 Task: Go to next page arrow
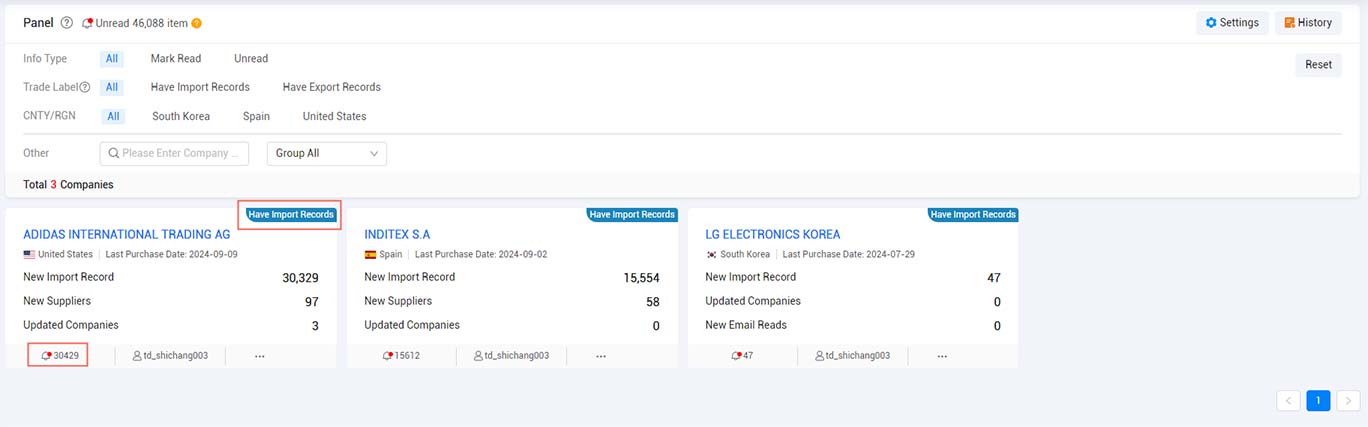(x=1348, y=401)
